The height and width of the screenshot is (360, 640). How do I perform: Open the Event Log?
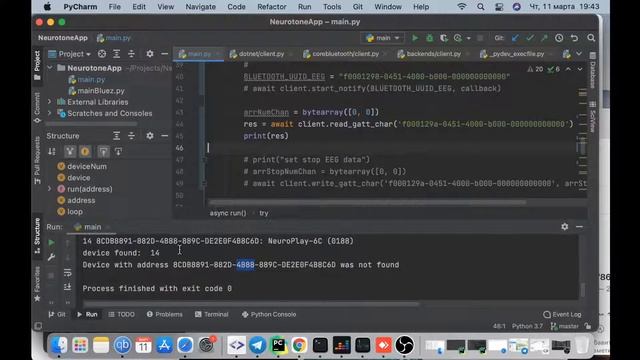(562, 314)
